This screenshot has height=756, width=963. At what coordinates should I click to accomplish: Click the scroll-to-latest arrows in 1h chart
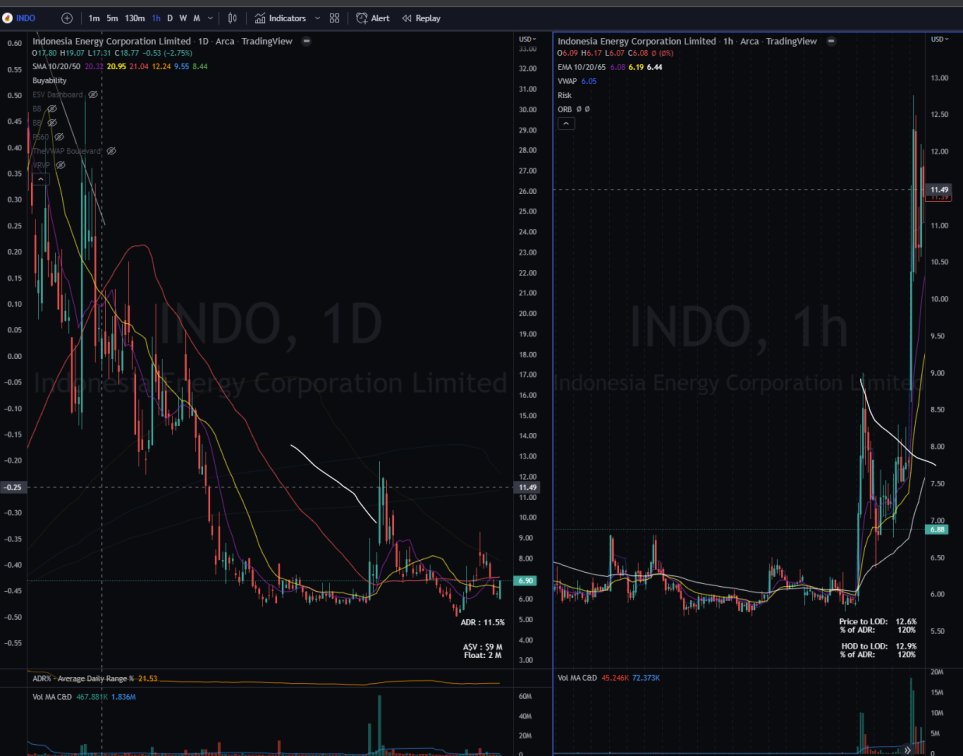pyautogui.click(x=907, y=750)
